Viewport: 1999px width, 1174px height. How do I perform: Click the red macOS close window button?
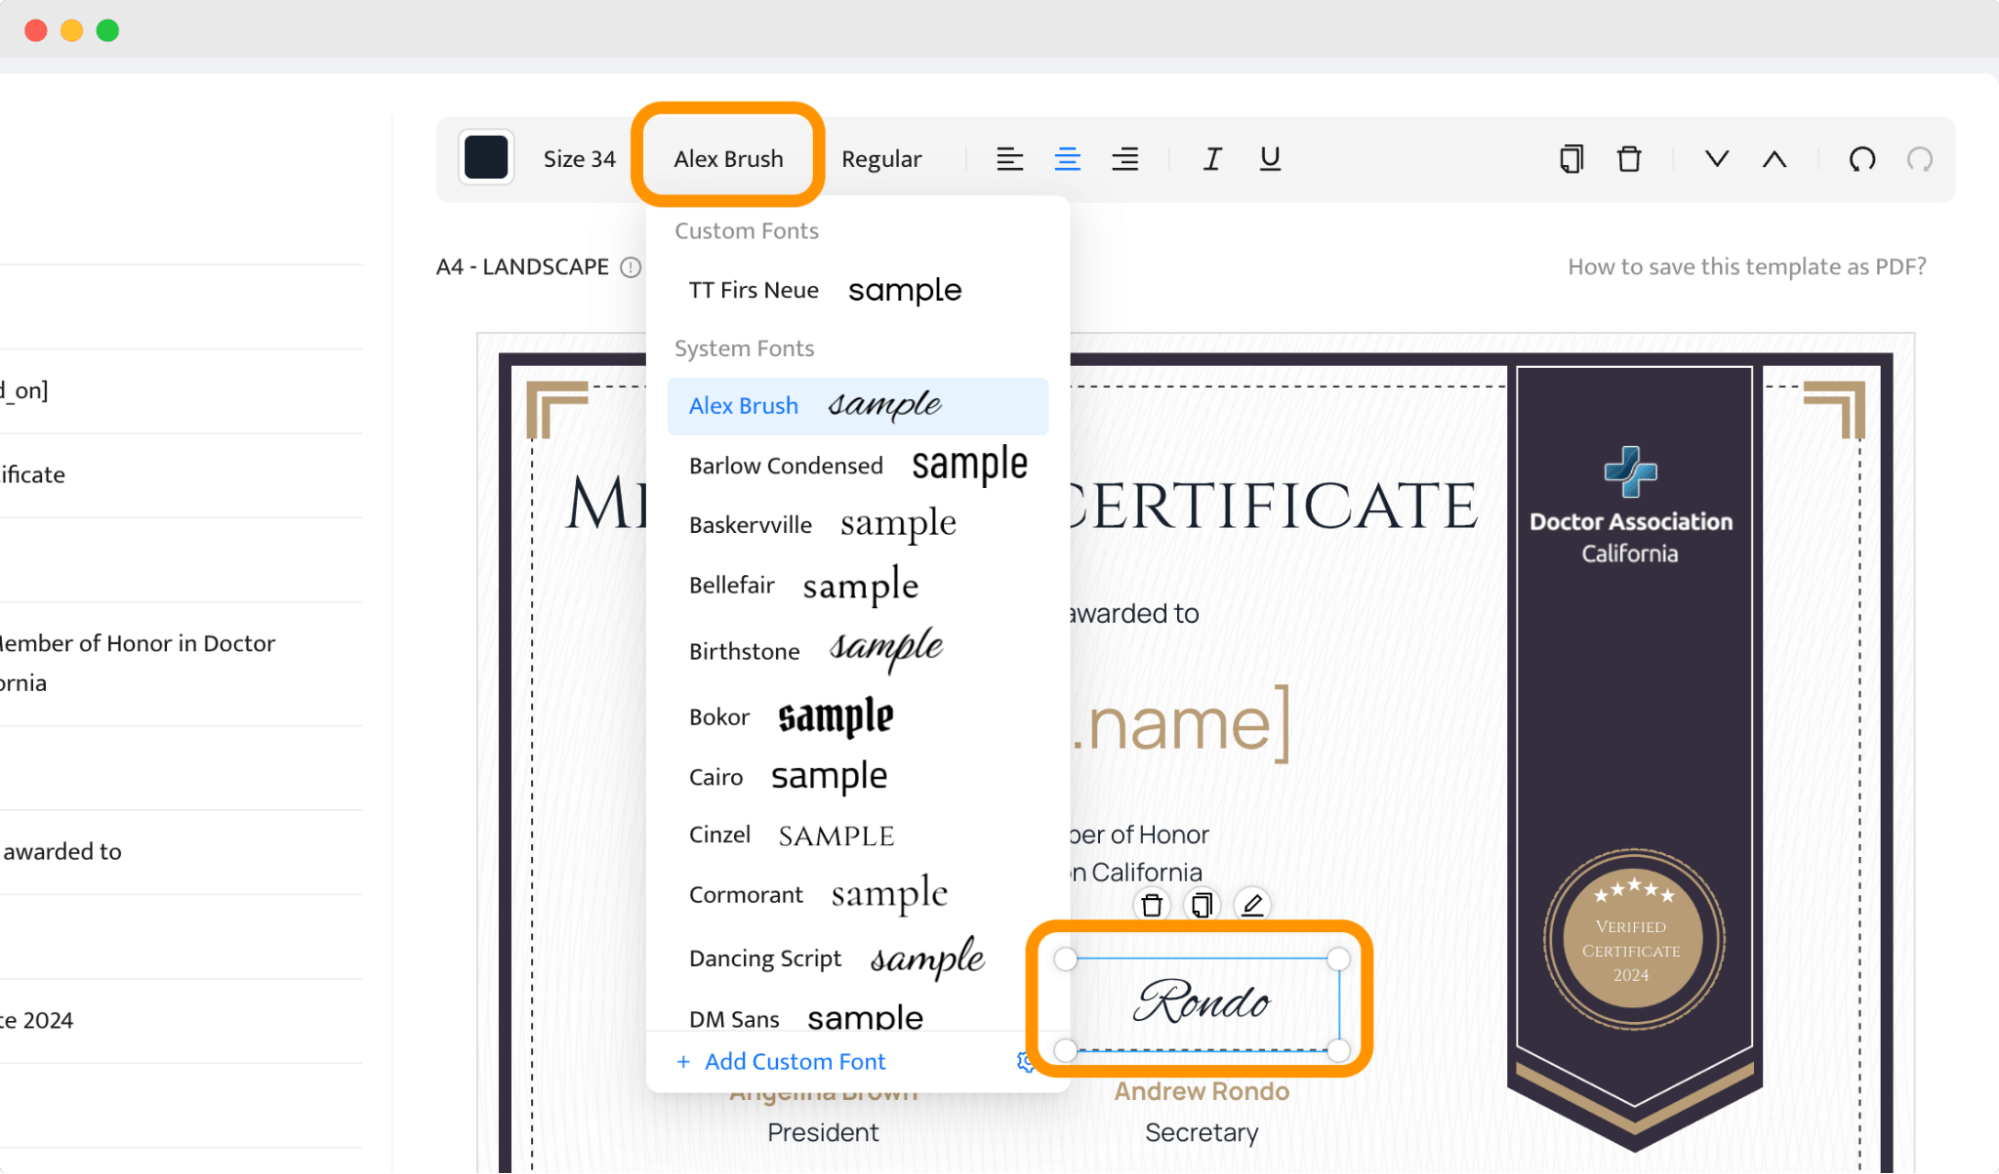(36, 30)
